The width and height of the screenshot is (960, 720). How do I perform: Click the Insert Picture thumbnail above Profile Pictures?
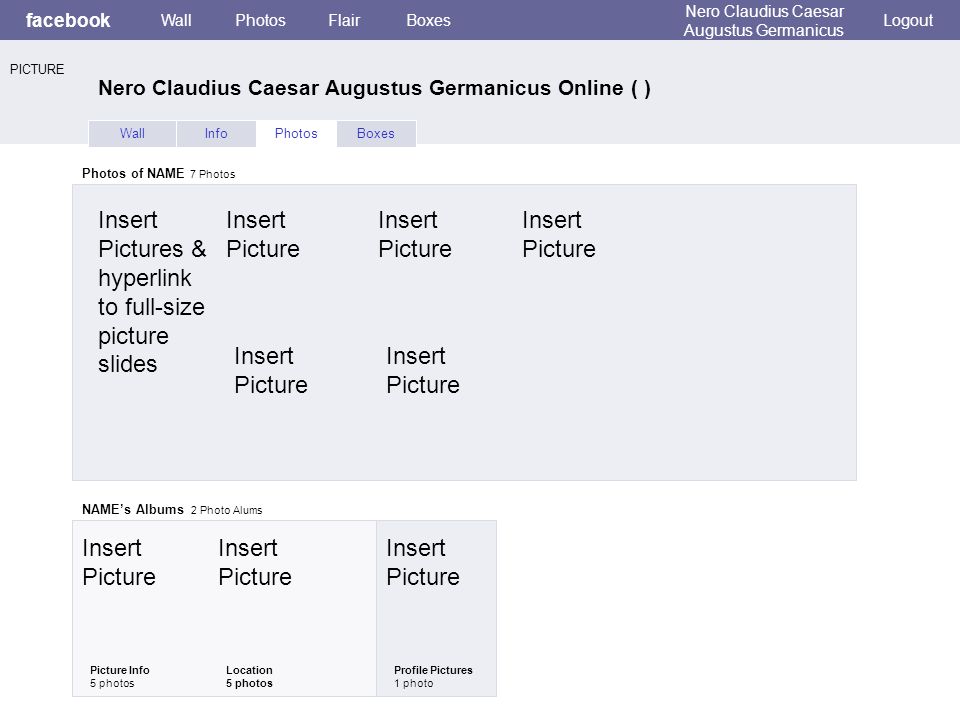click(422, 562)
